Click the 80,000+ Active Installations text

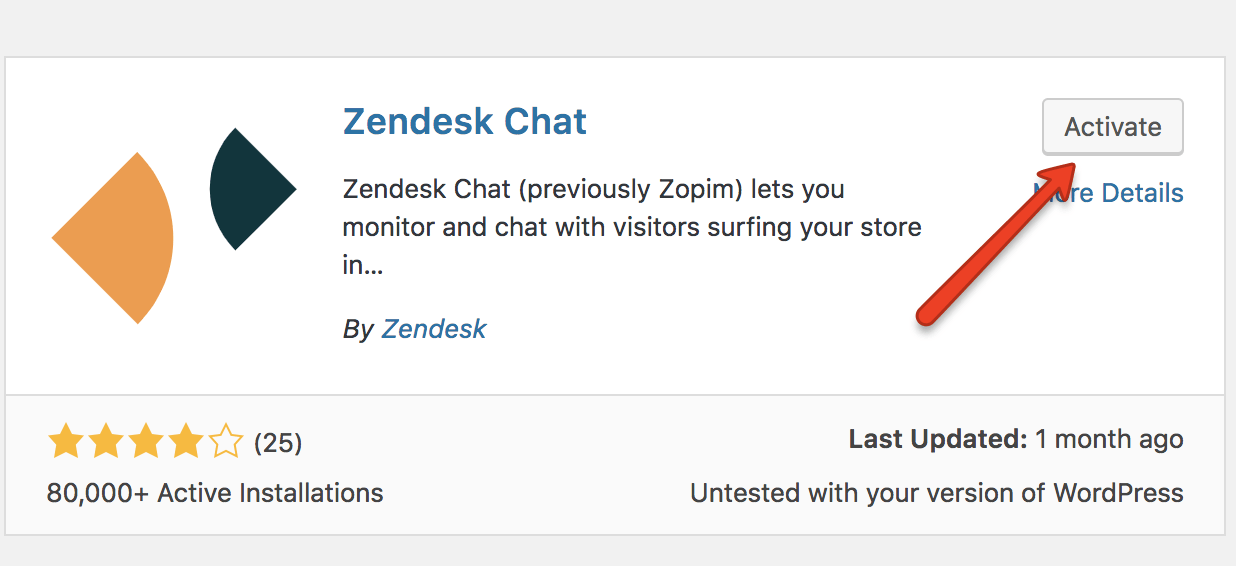[215, 493]
